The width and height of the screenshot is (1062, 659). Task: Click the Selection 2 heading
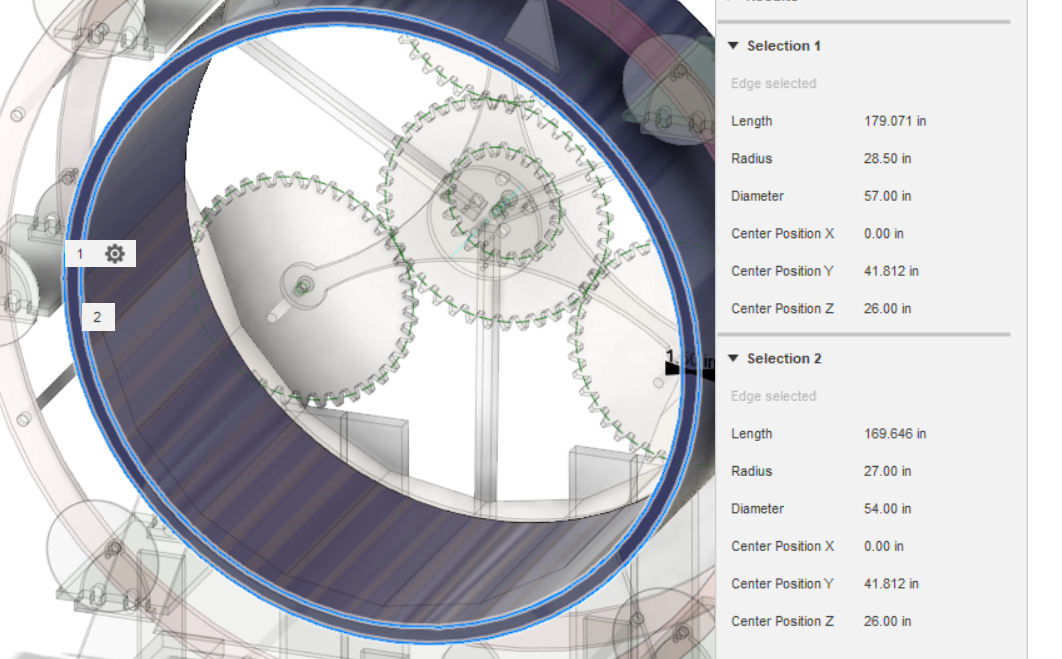coord(784,358)
